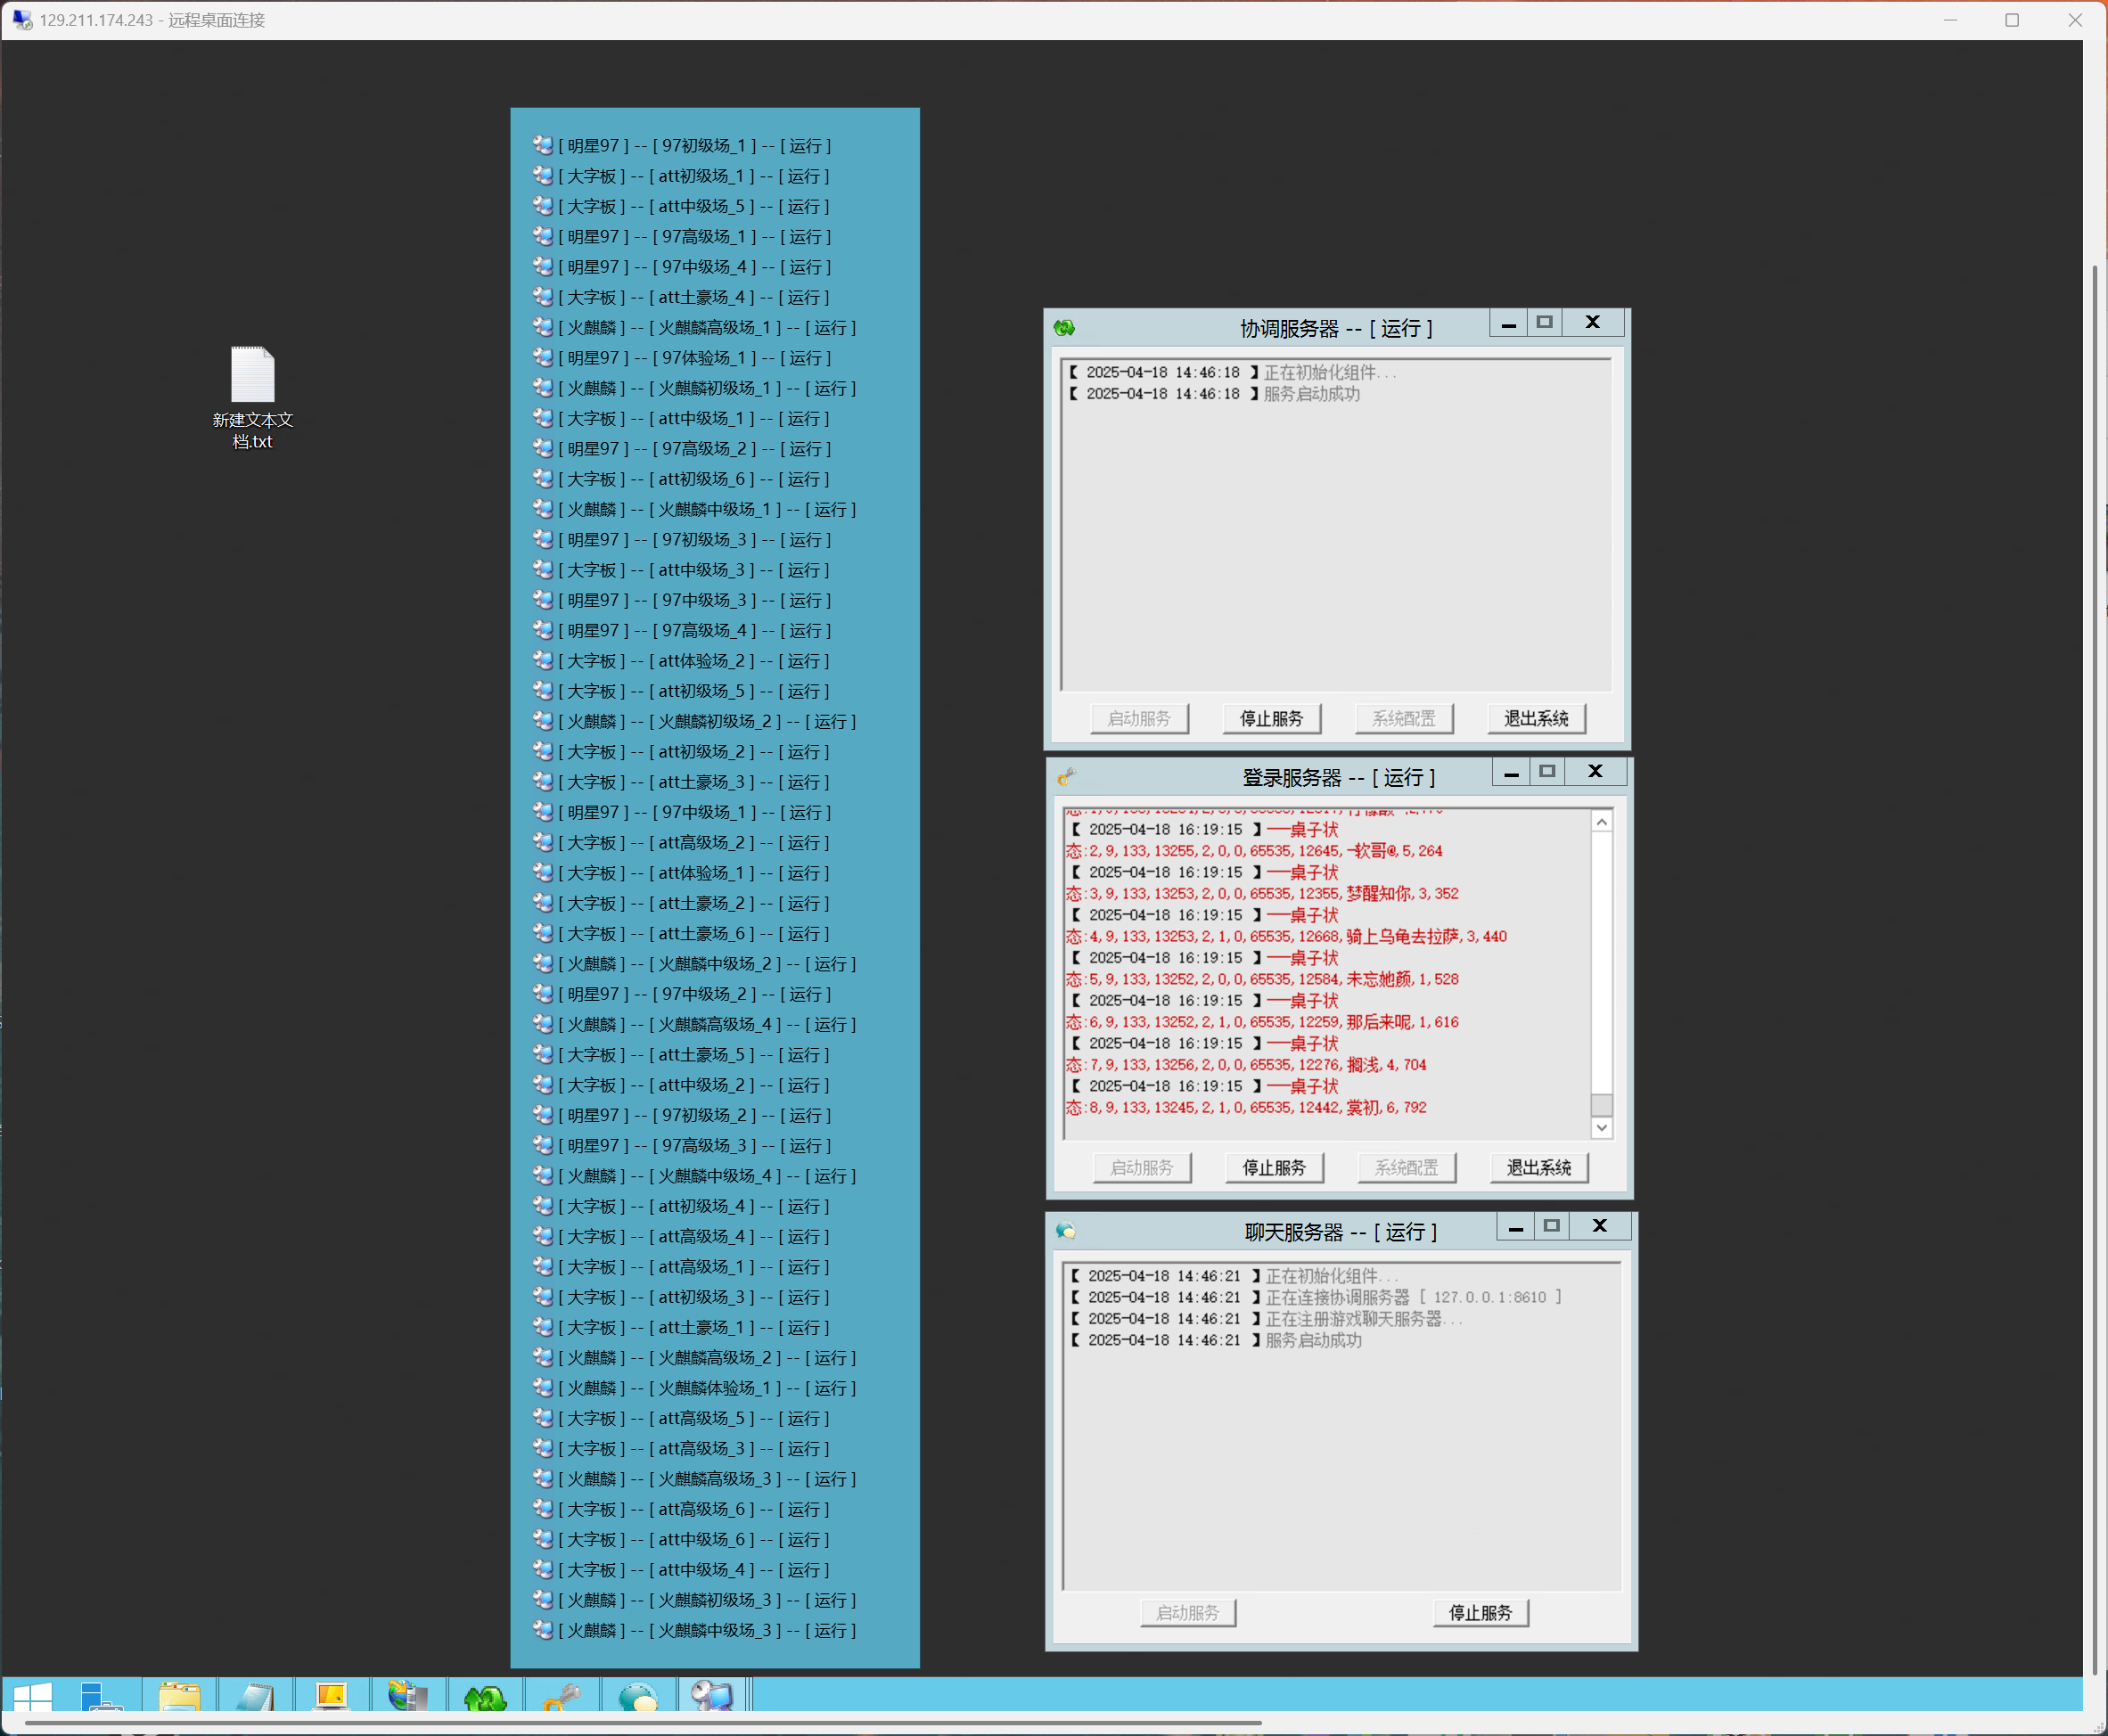This screenshot has height=1736, width=2108.
Task: Switch to the coordination server green arrows taskbar icon
Action: tap(486, 1696)
